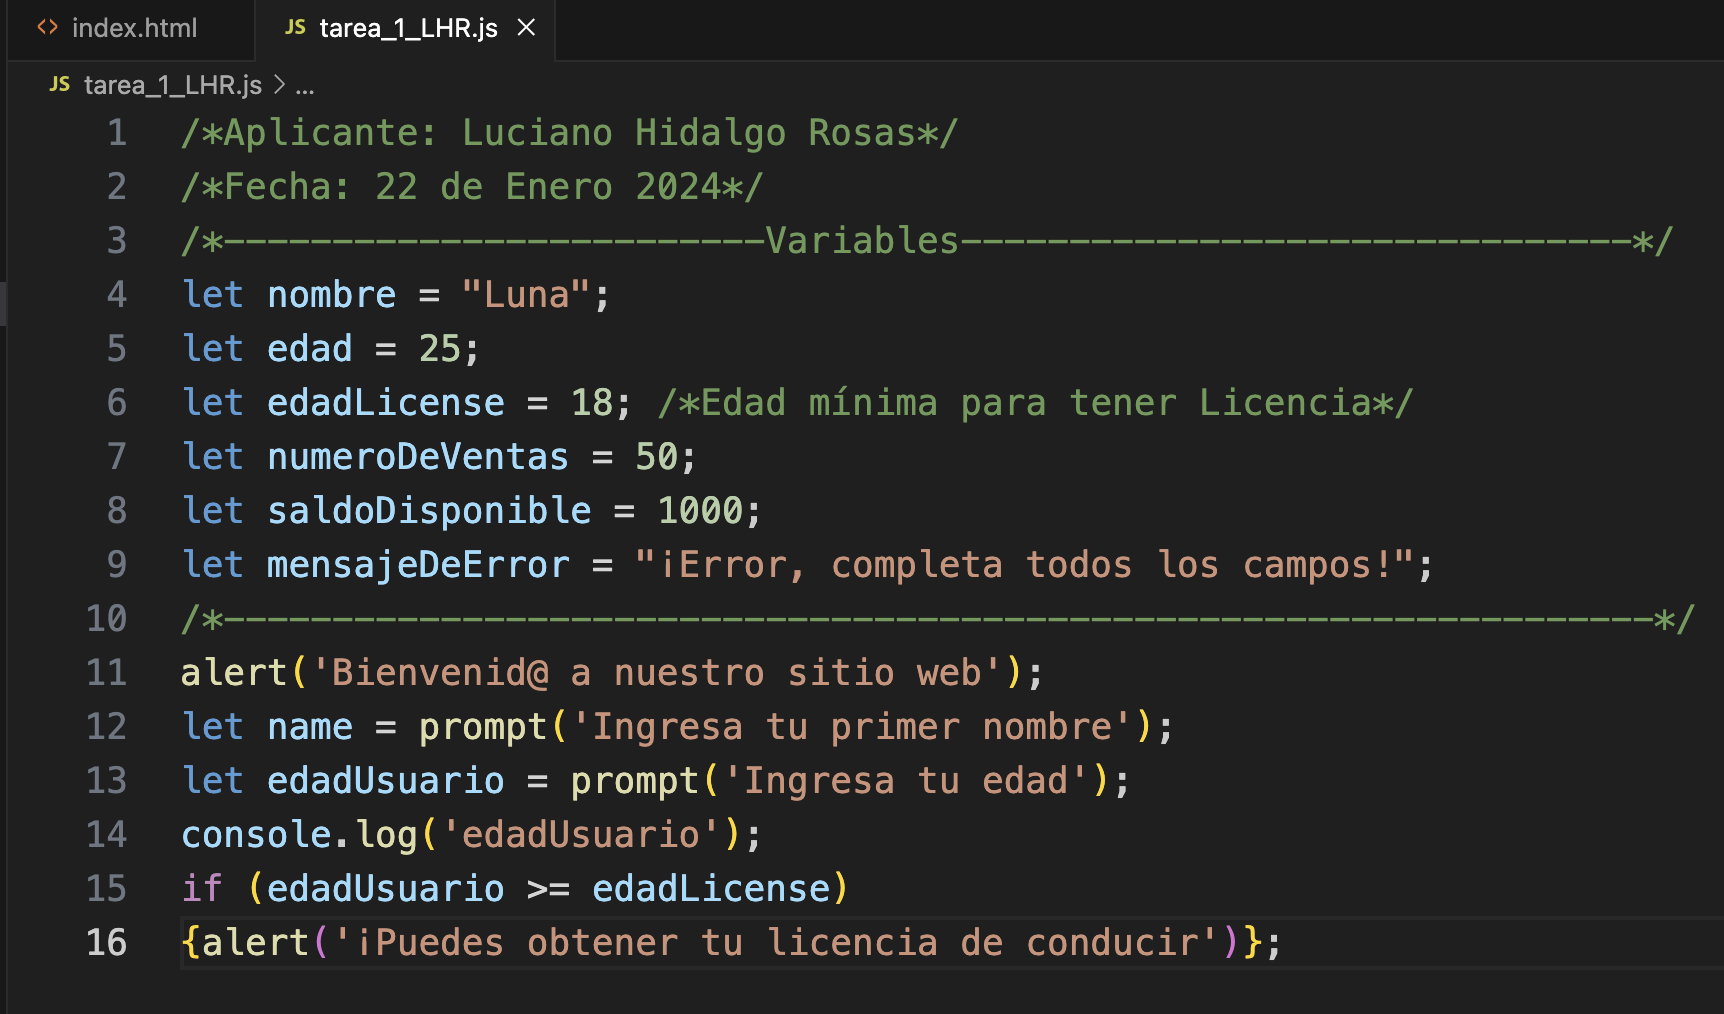The width and height of the screenshot is (1724, 1014).
Task: Select line number 9 in the gutter
Action: pos(117,565)
